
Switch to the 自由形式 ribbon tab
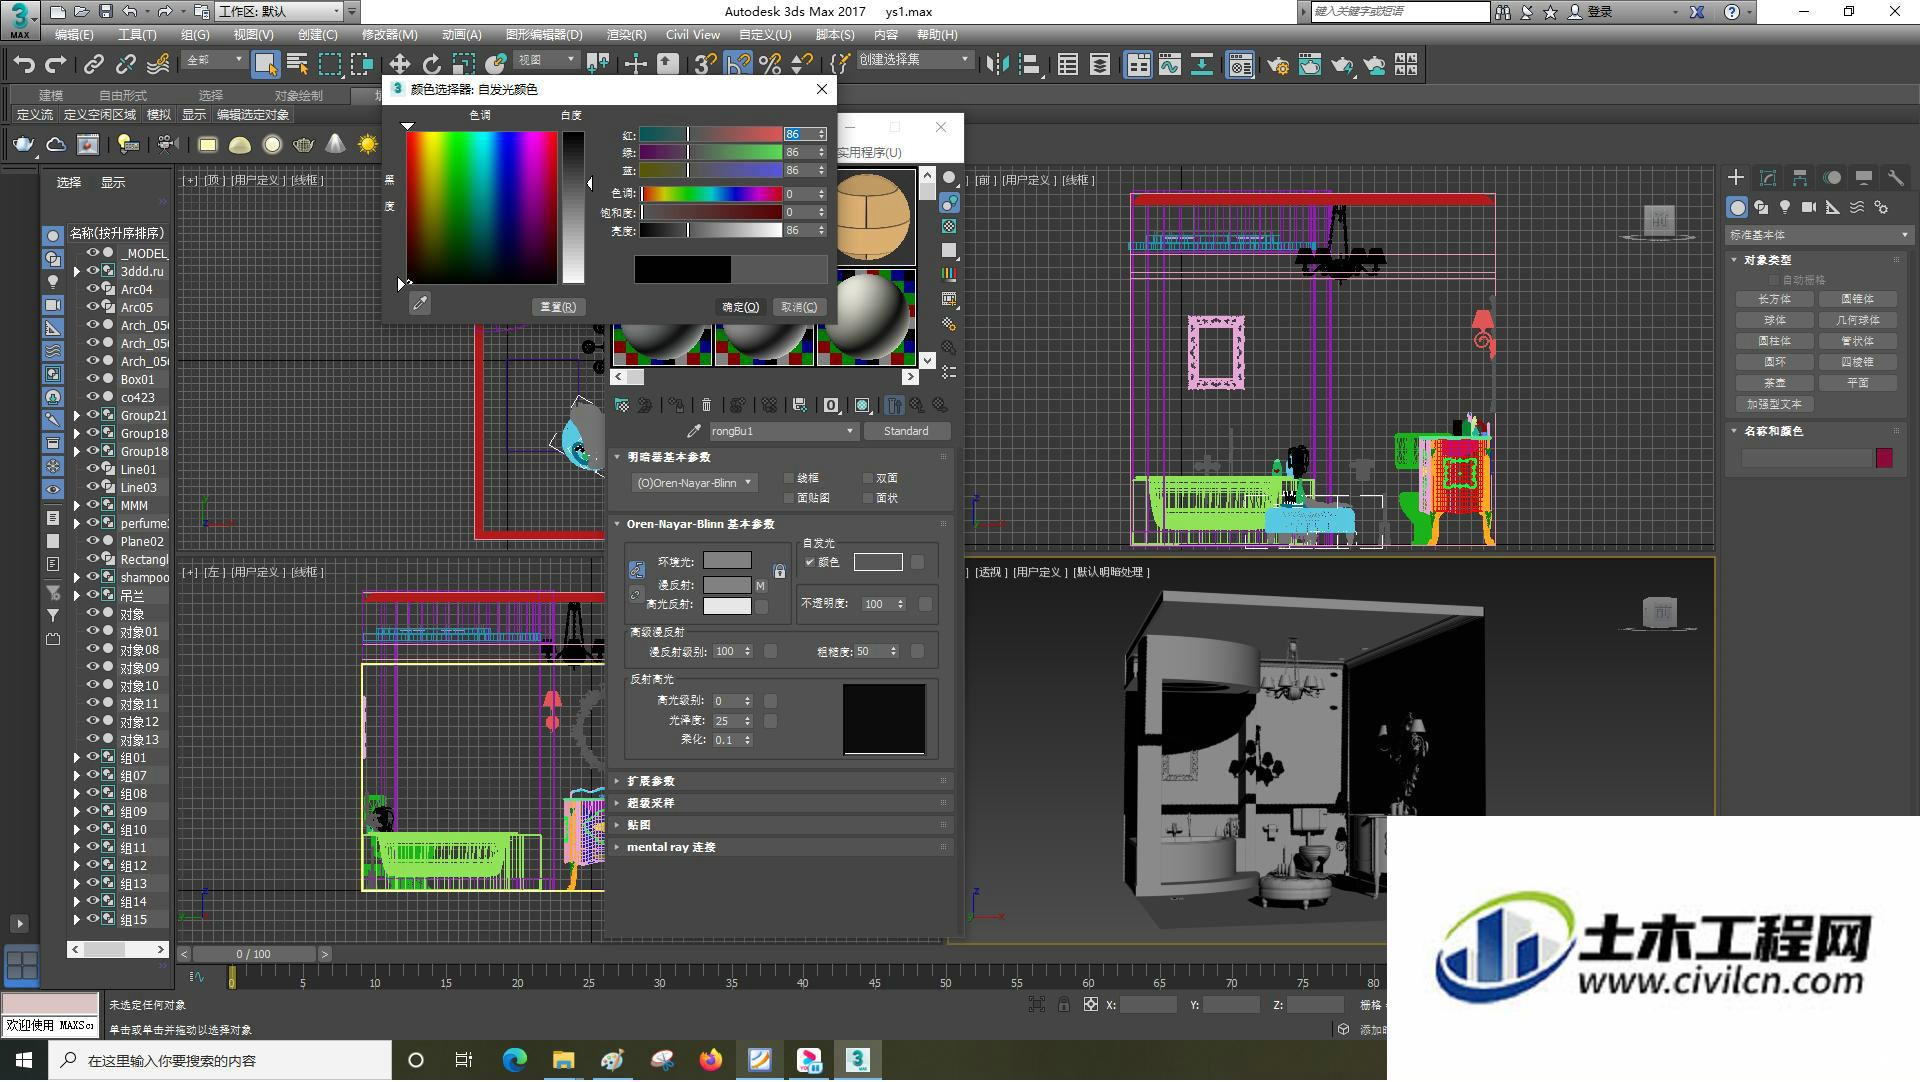click(122, 95)
